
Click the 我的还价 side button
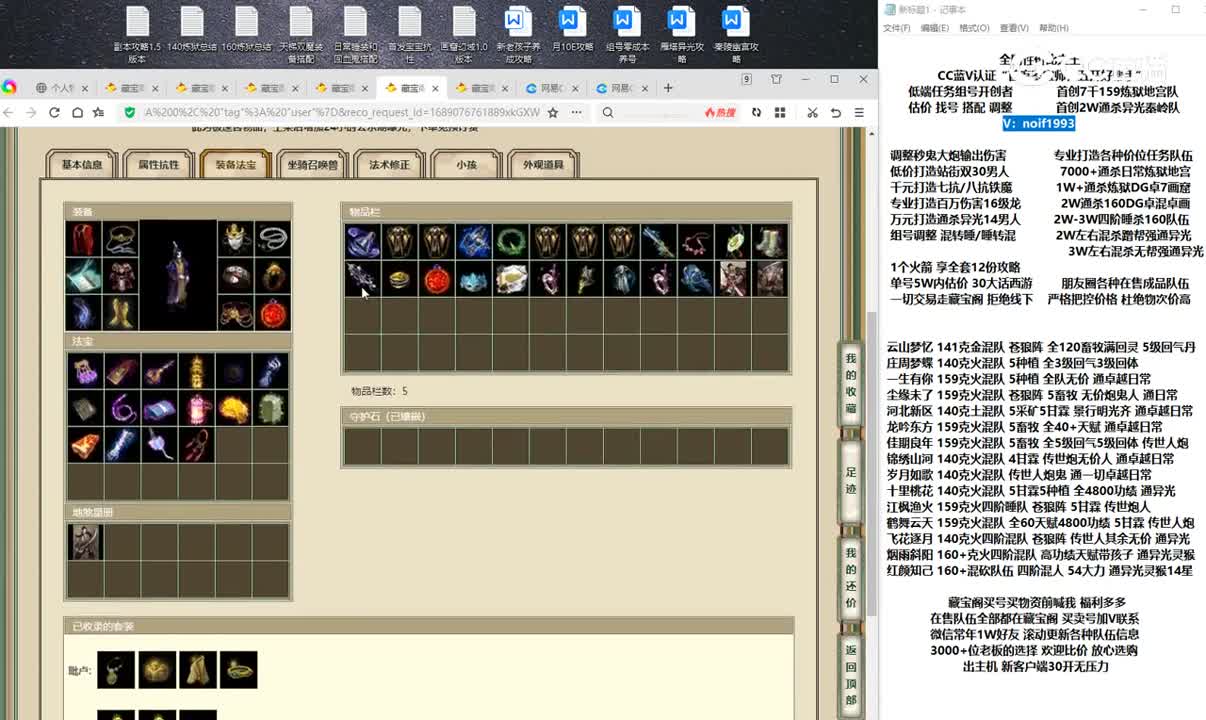click(x=851, y=578)
